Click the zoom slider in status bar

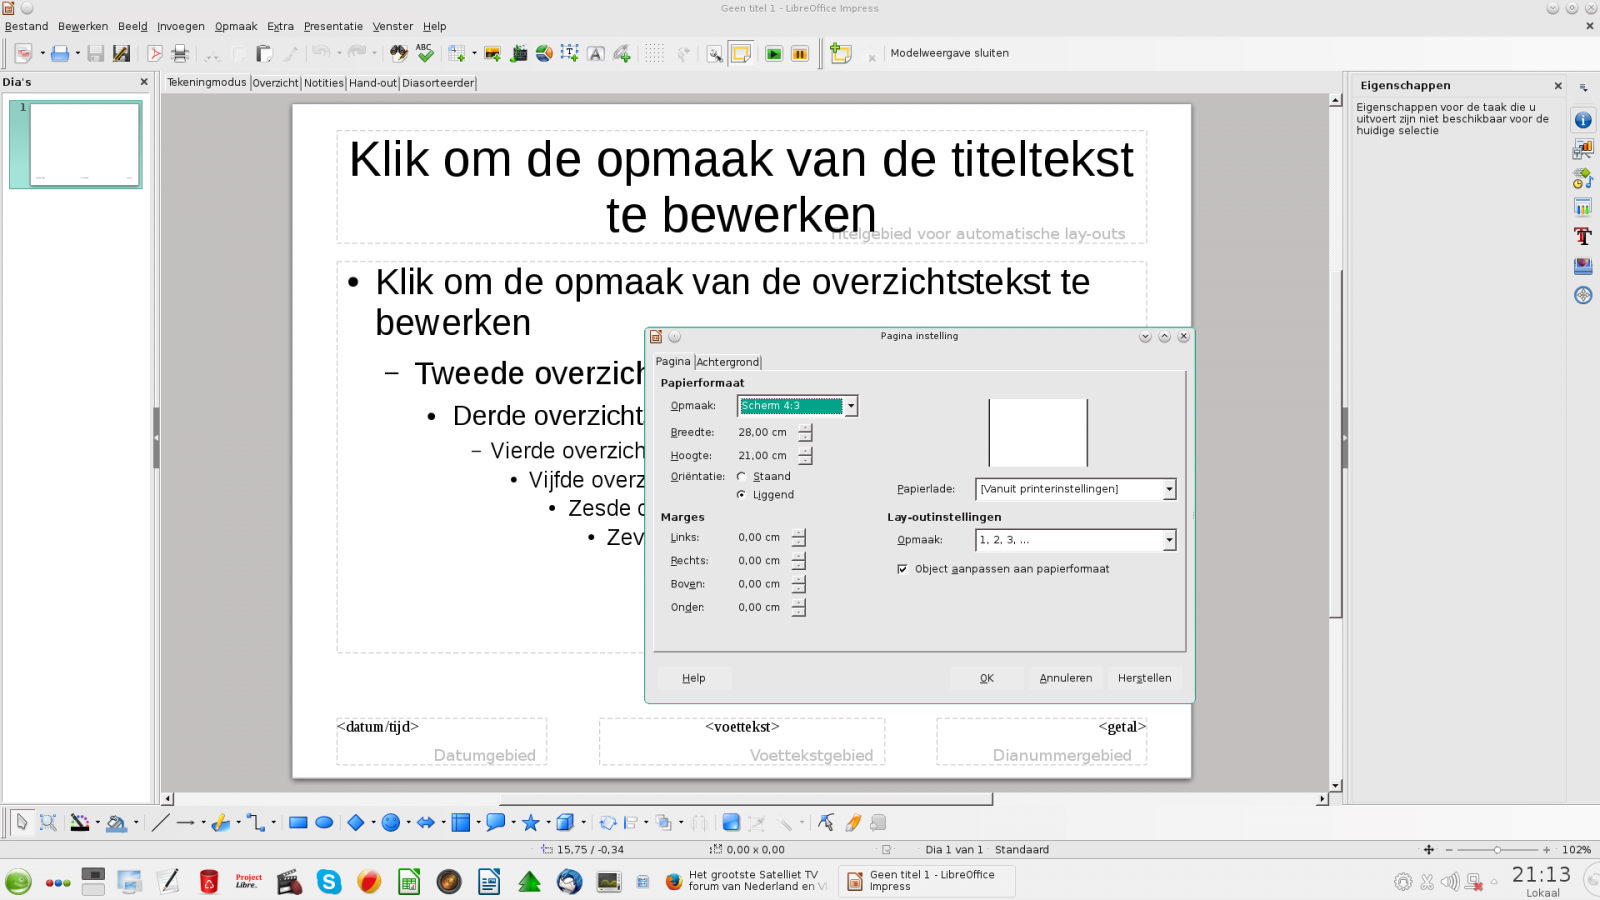click(1497, 850)
